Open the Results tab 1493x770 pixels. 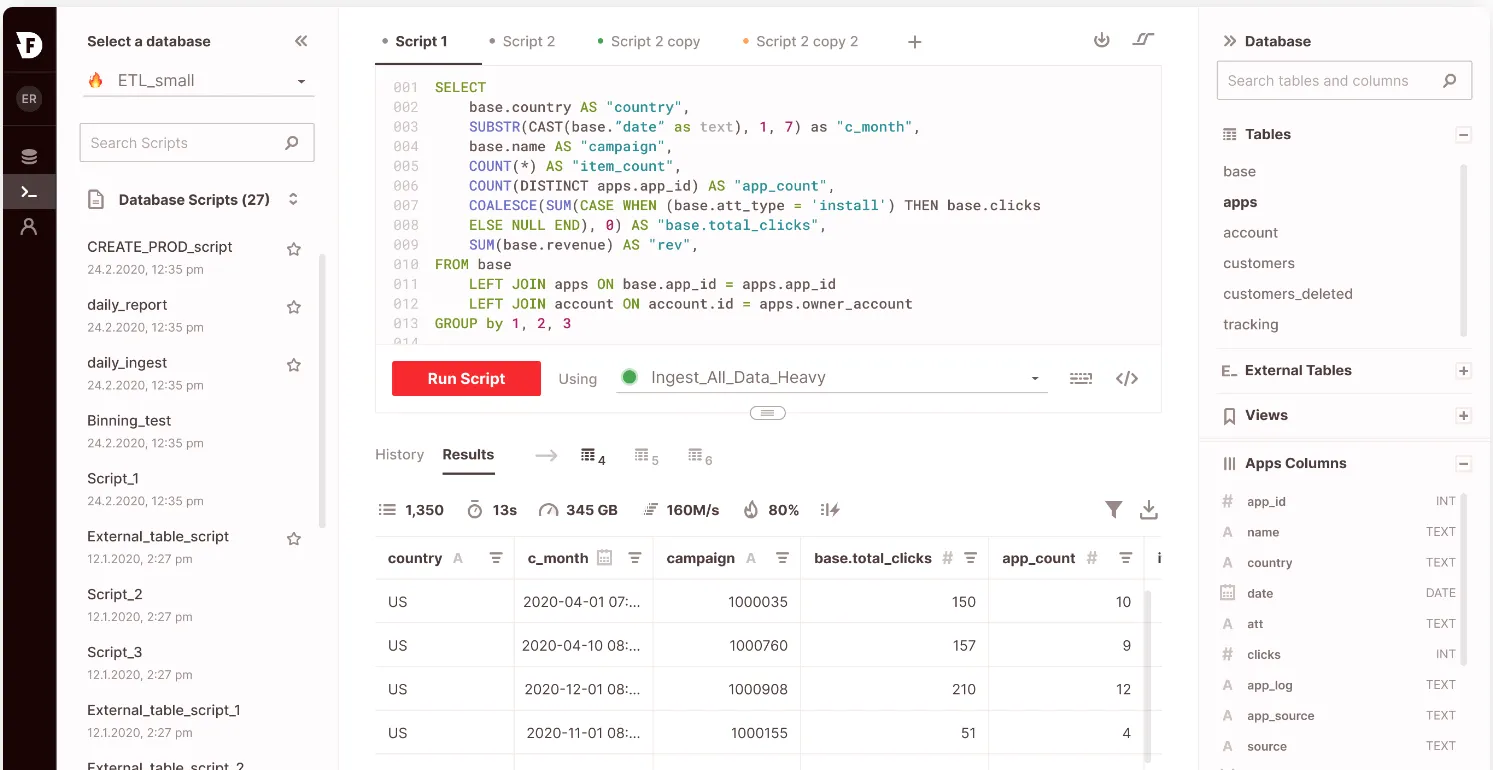tap(468, 454)
